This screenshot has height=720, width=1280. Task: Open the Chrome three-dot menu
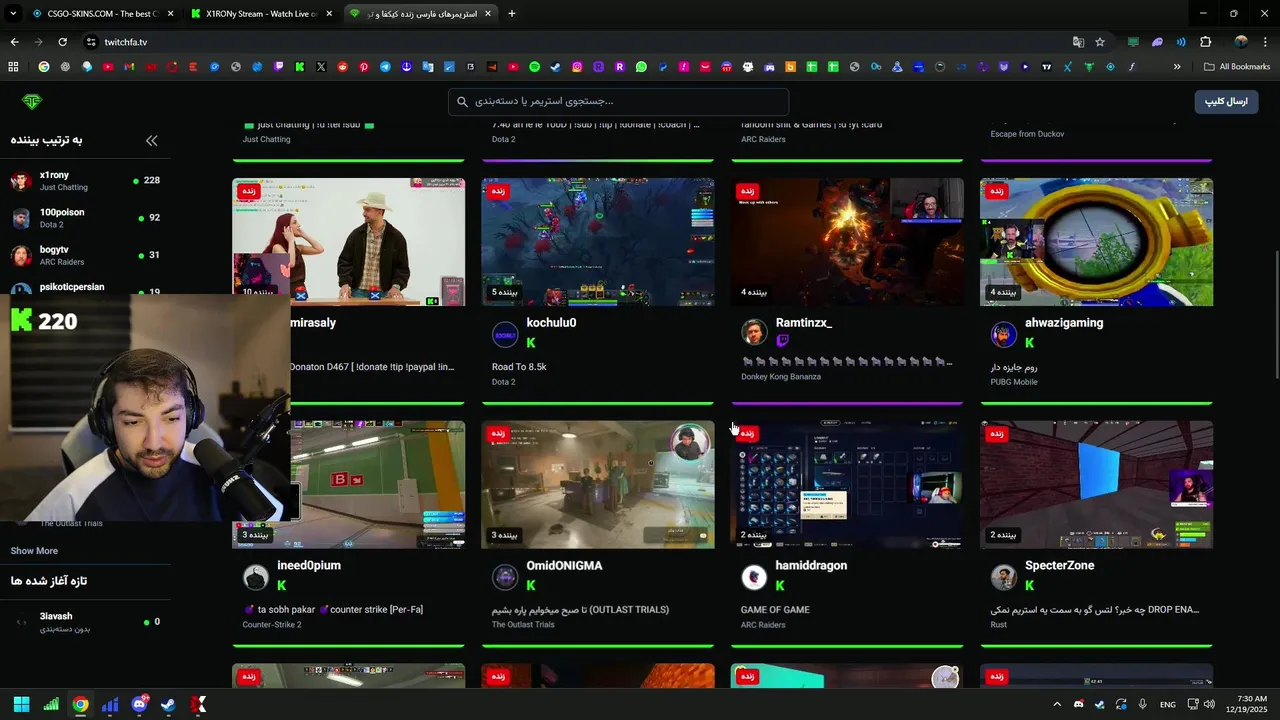click(x=1265, y=42)
